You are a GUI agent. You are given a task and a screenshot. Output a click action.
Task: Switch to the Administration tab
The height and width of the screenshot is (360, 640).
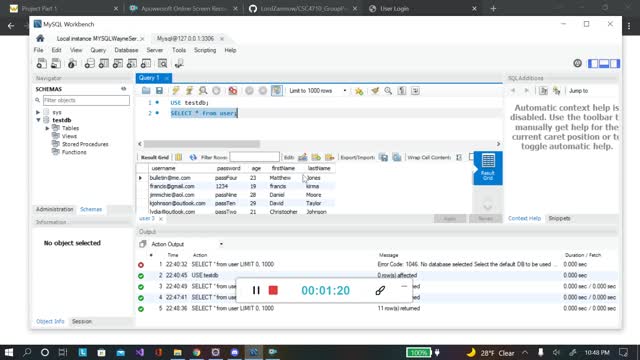[54, 209]
